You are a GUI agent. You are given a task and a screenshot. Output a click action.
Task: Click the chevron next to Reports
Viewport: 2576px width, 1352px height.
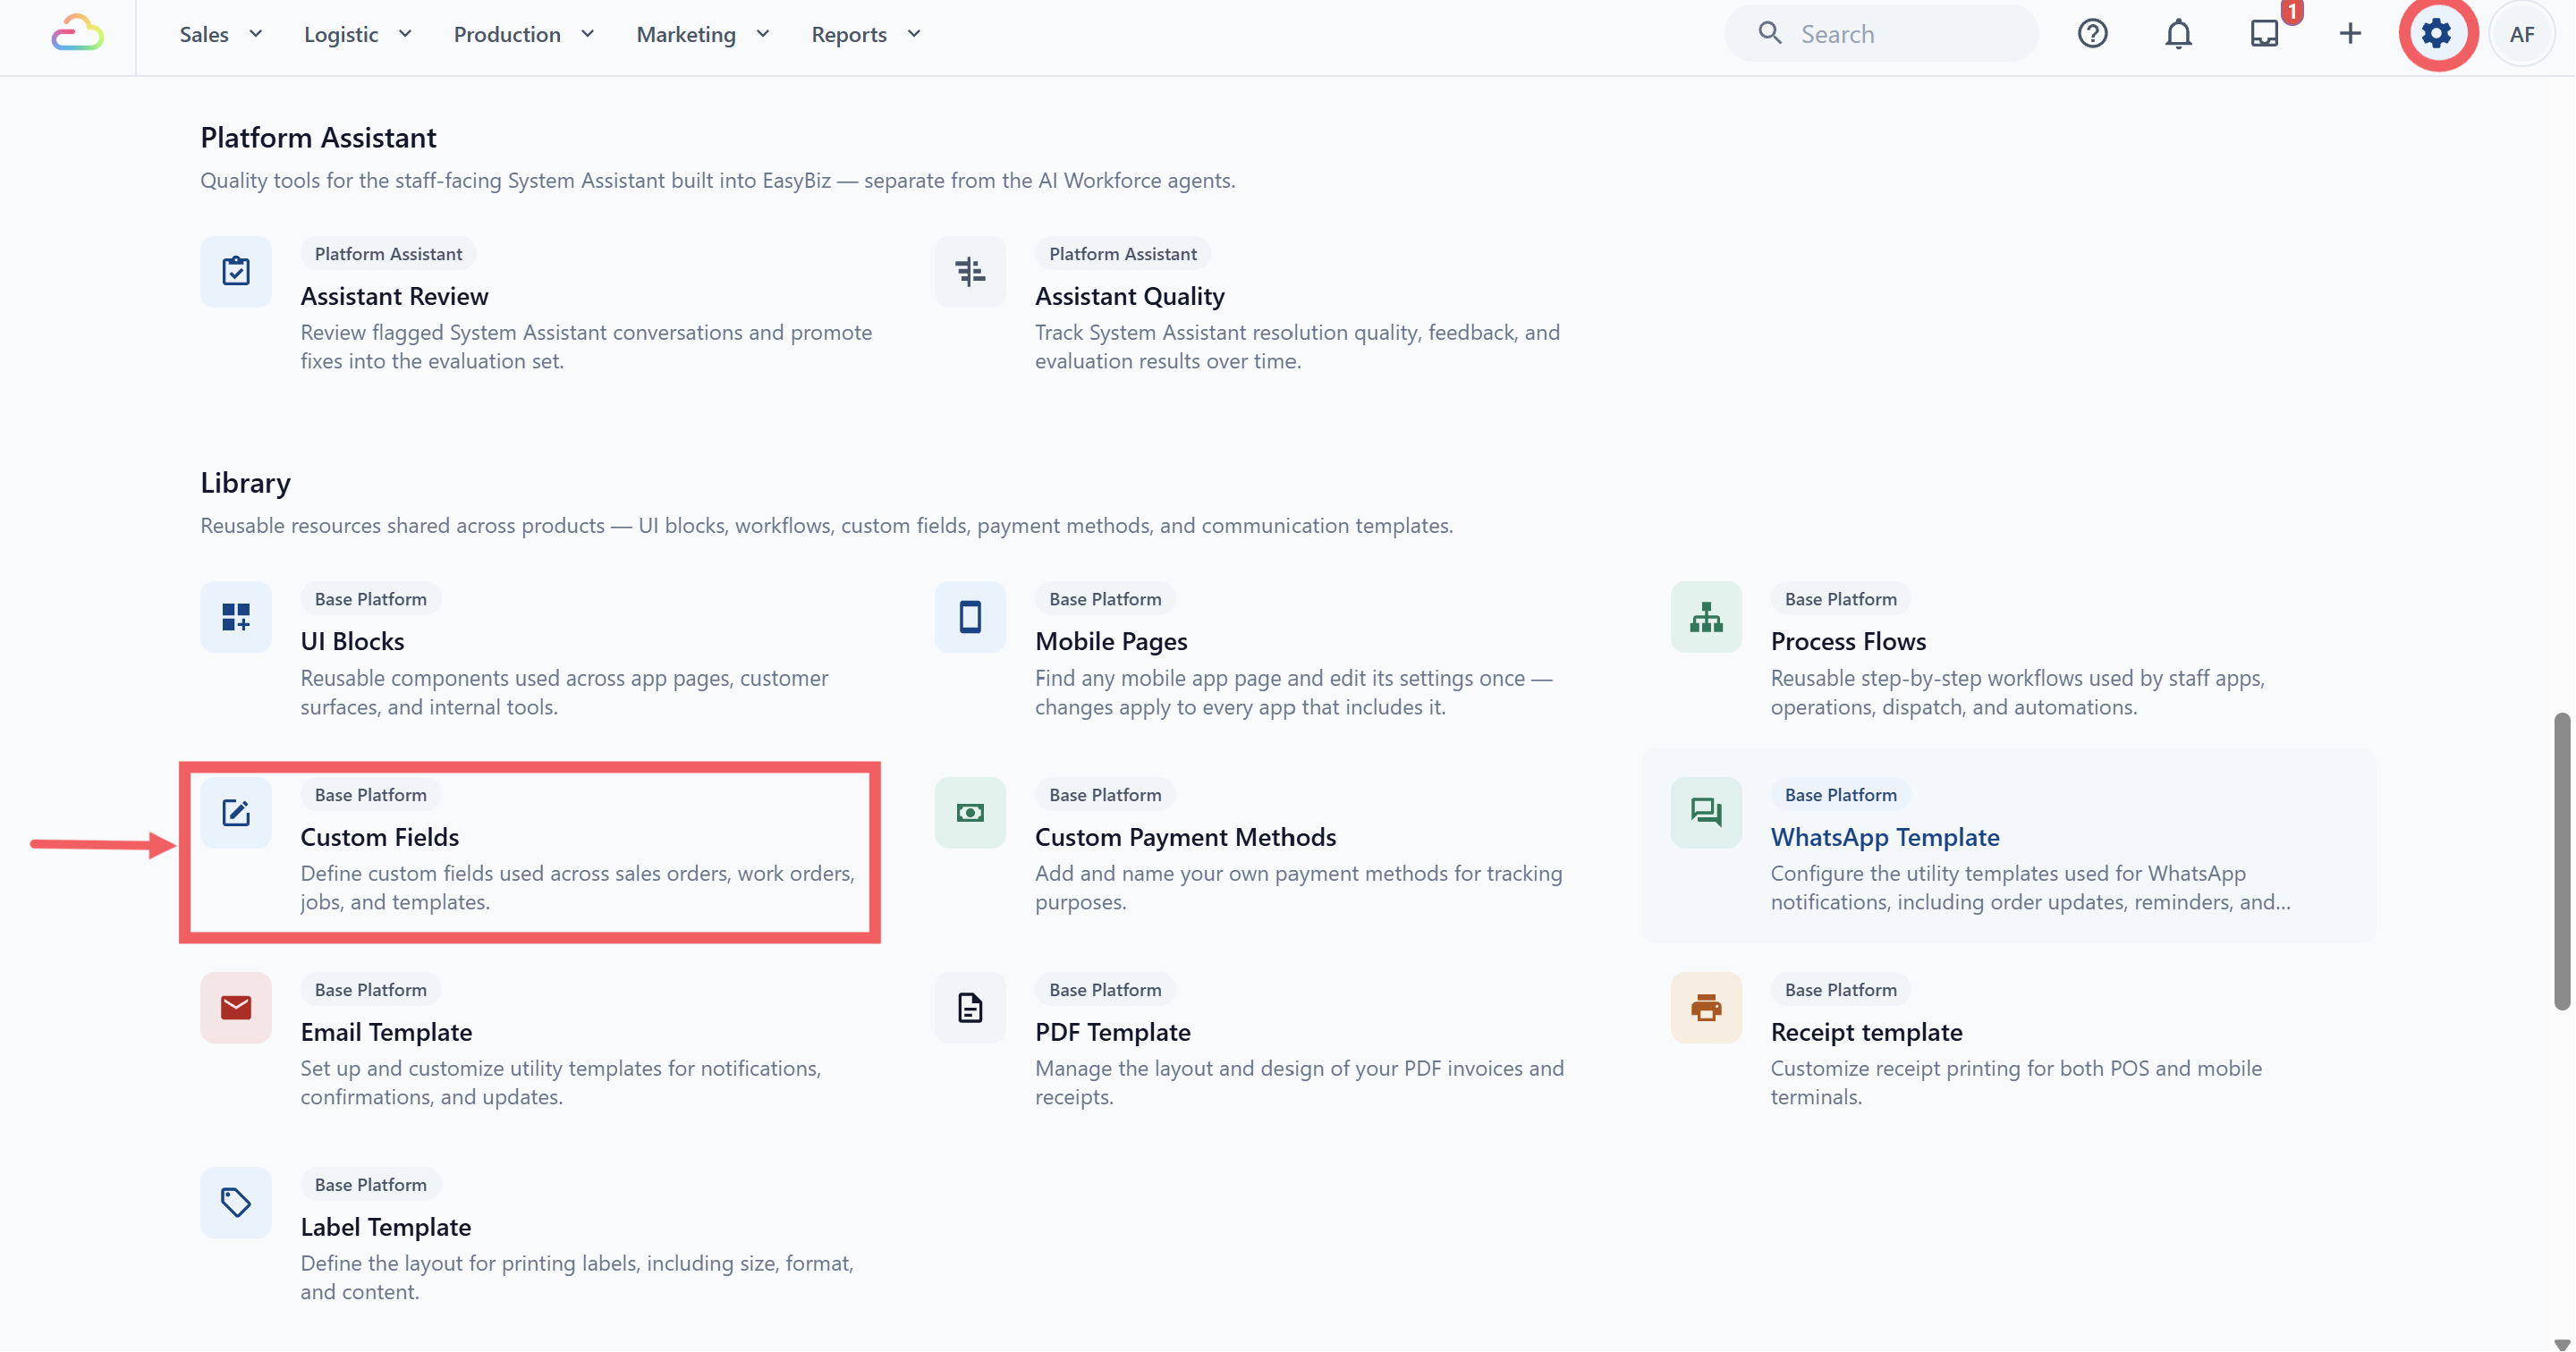pyautogui.click(x=914, y=34)
